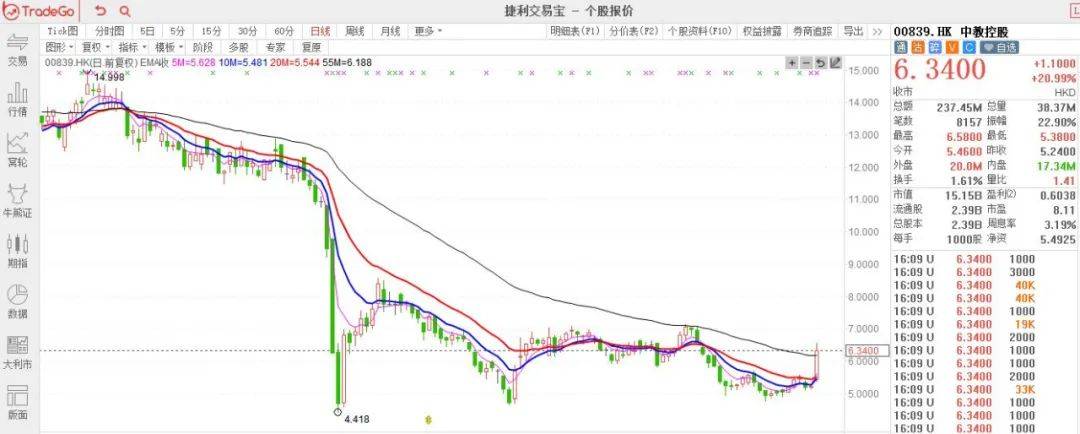The image size is (1080, 434).
Task: Select the 周线 weekly chart
Action: point(354,31)
